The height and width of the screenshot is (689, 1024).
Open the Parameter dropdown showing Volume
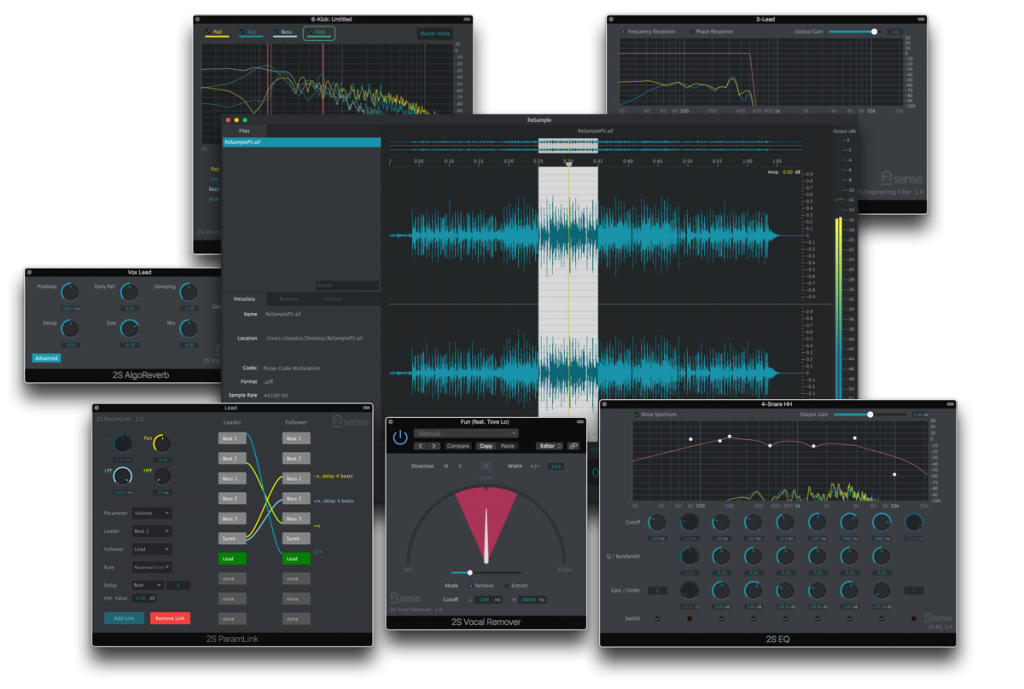click(x=152, y=513)
